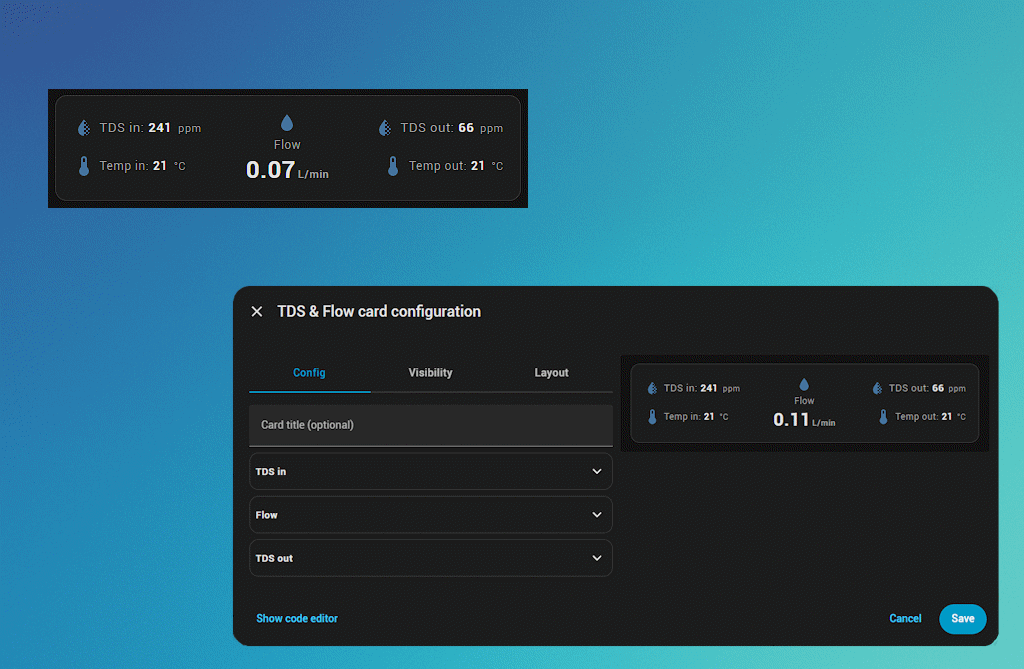Save the card configuration

pos(962,618)
